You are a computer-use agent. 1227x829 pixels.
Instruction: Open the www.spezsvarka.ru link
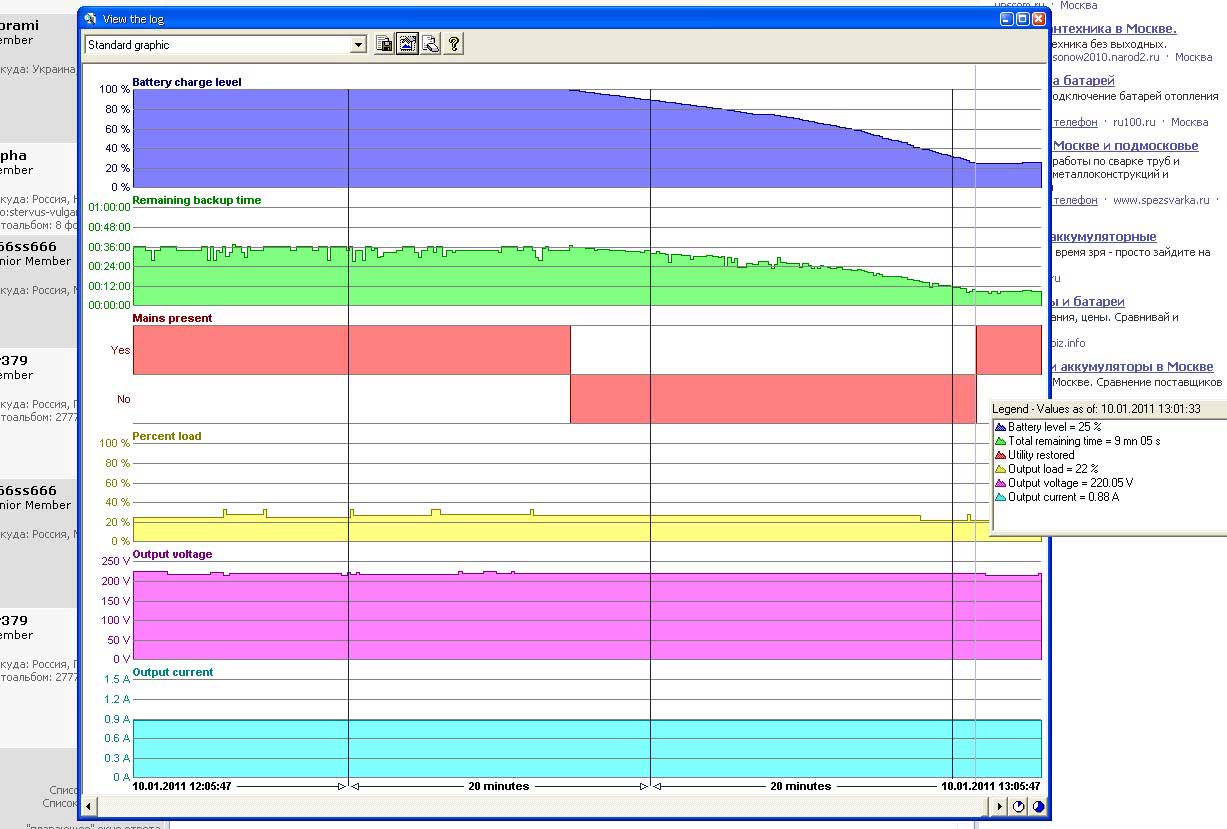click(1161, 200)
